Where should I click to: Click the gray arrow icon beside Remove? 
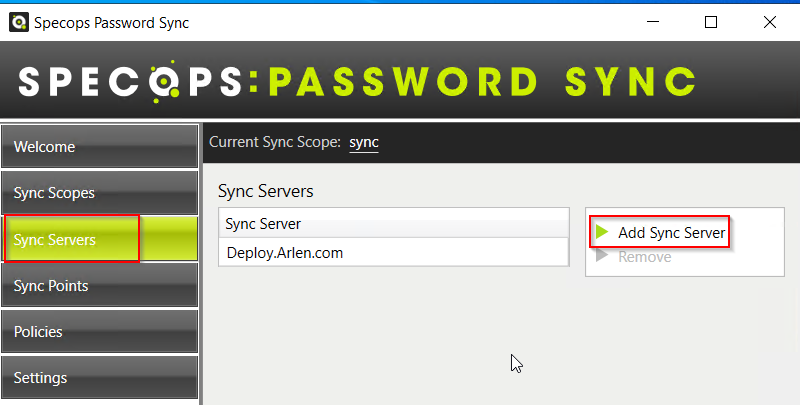click(x=602, y=256)
